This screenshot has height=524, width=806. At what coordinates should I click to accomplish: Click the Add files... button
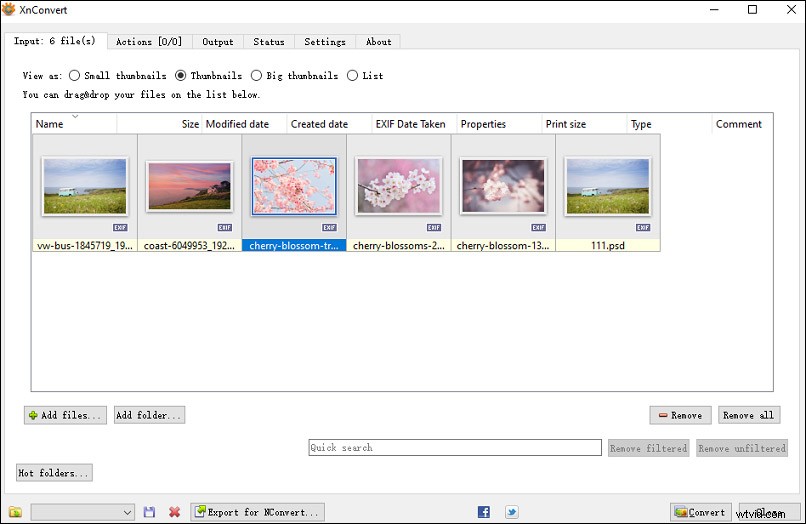point(65,415)
